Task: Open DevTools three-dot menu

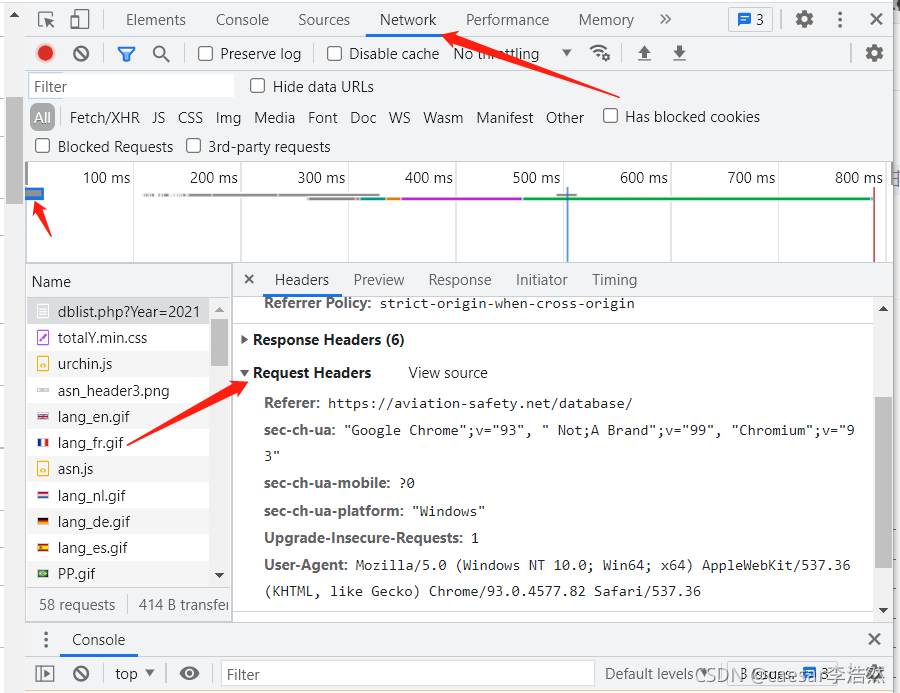Action: [840, 20]
